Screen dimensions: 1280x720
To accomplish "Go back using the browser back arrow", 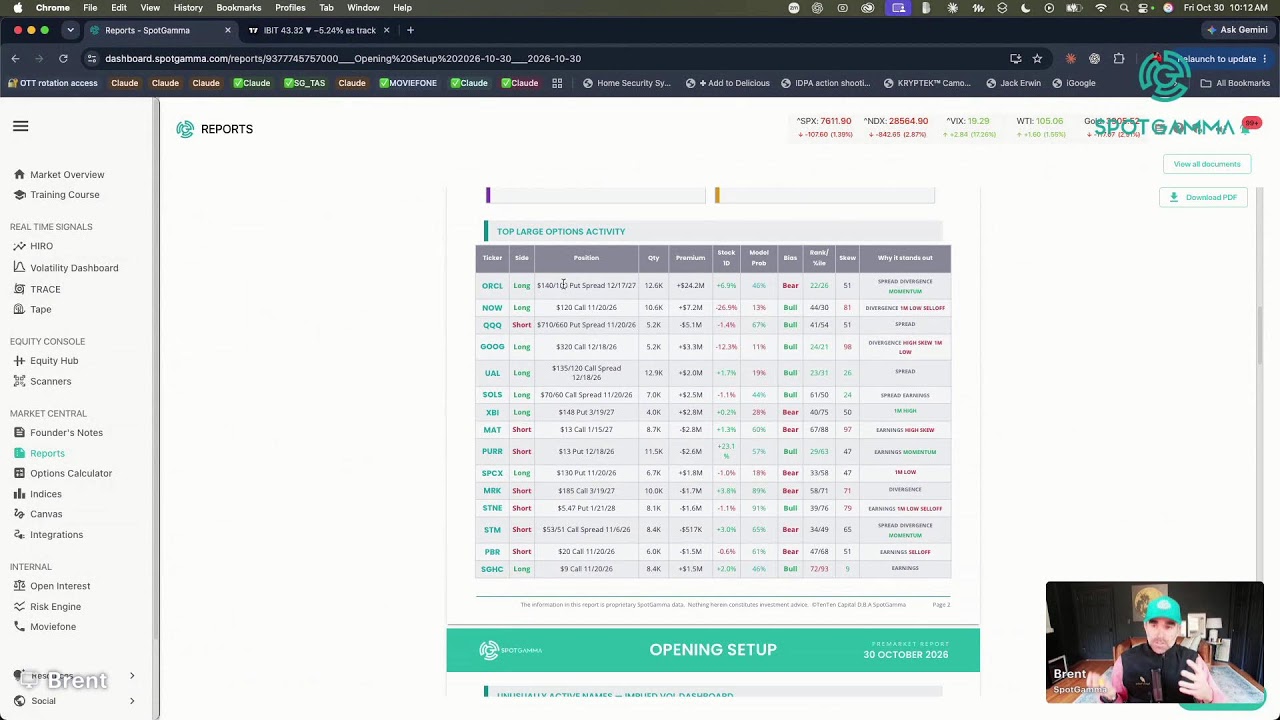I will [16, 59].
